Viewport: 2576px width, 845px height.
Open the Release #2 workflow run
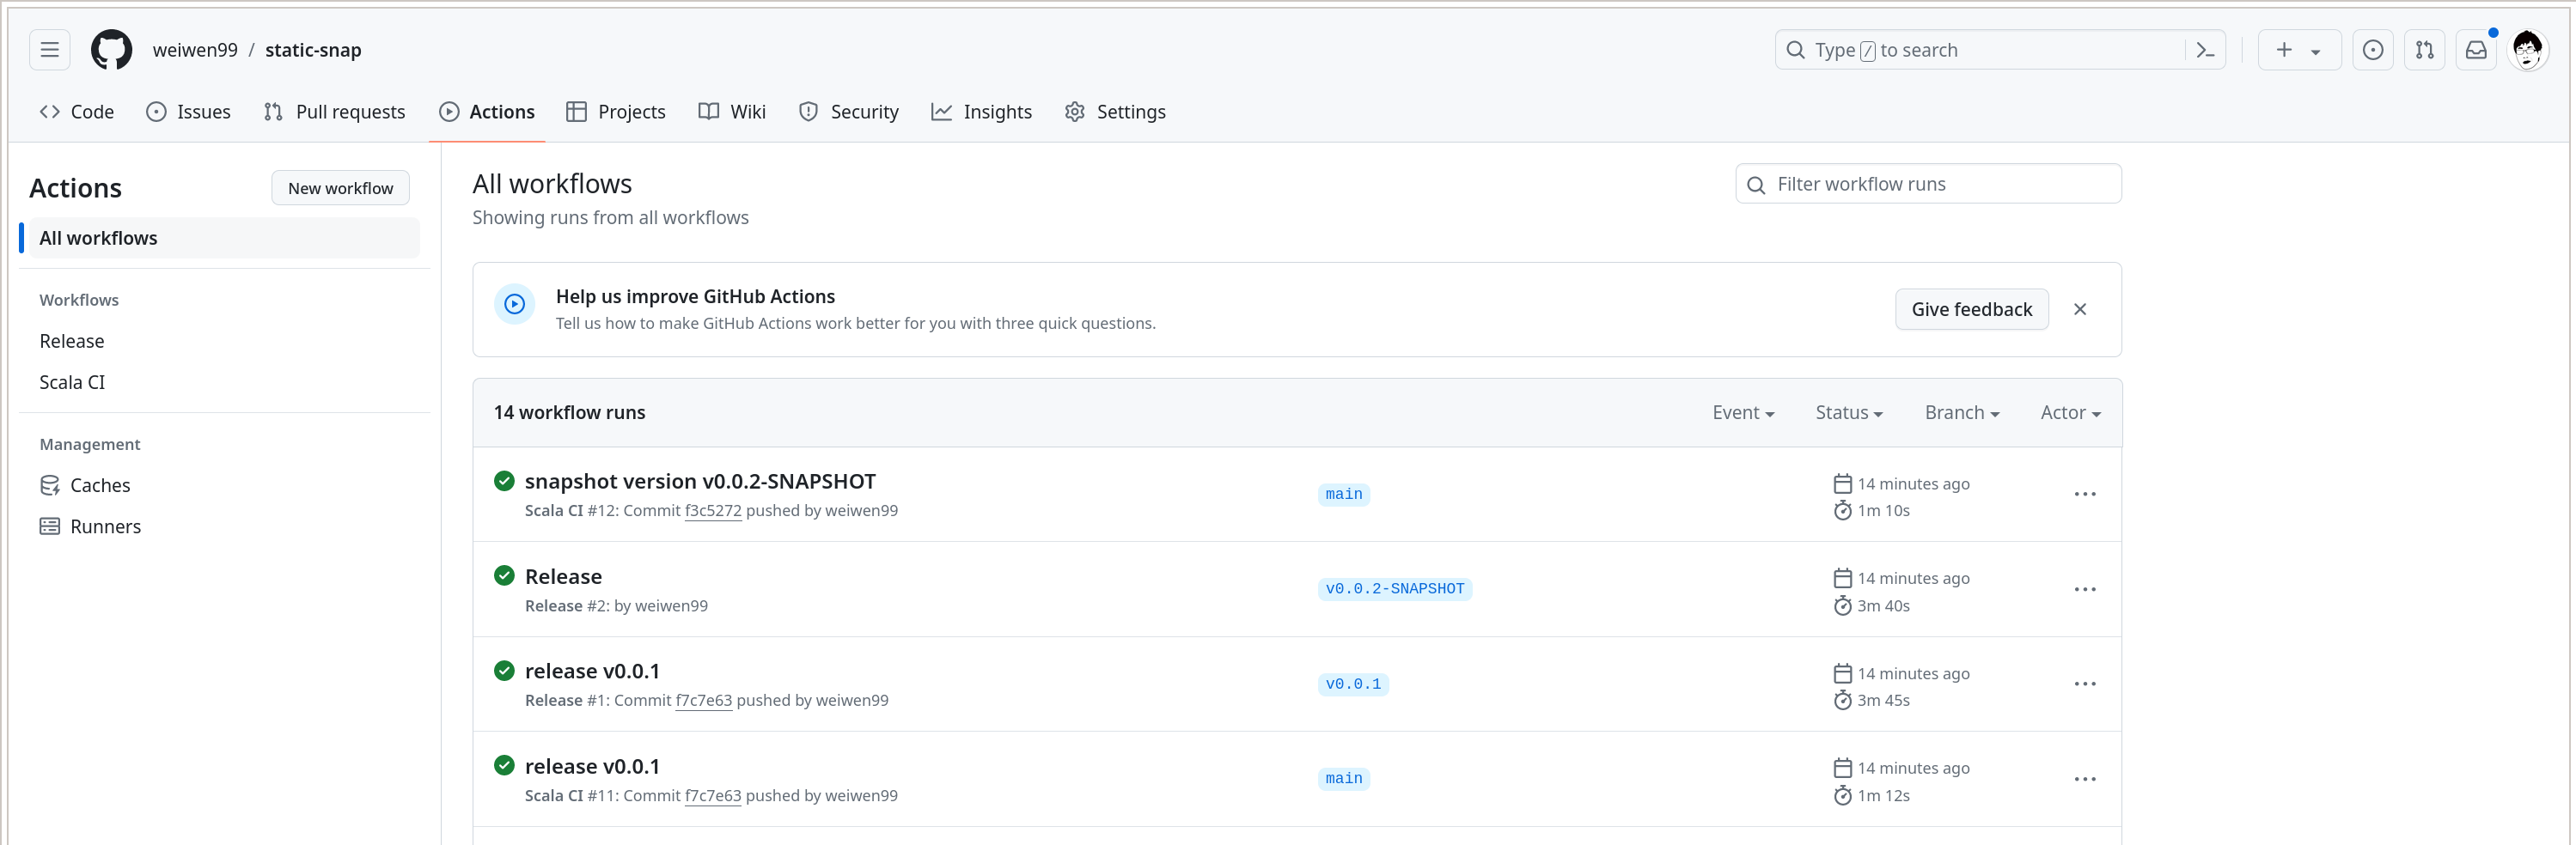[563, 577]
